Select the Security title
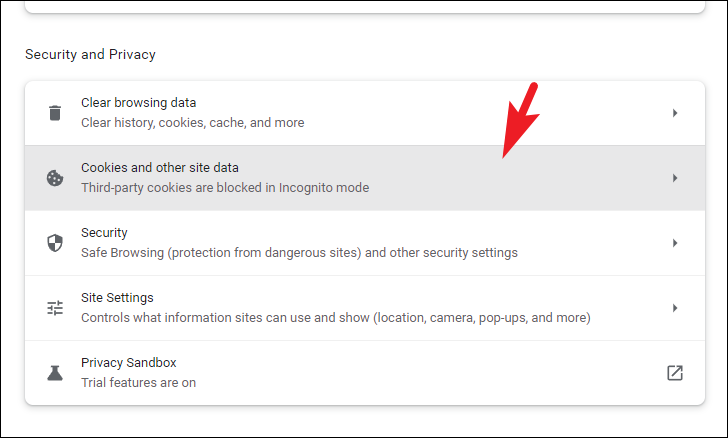The image size is (728, 438). [104, 232]
